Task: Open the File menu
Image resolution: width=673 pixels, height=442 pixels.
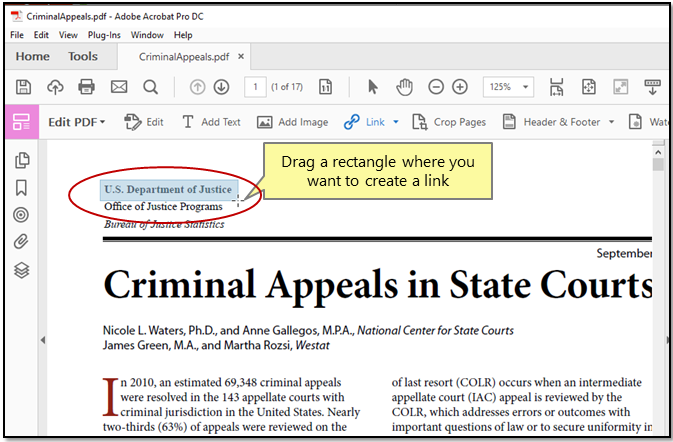Action: point(17,35)
